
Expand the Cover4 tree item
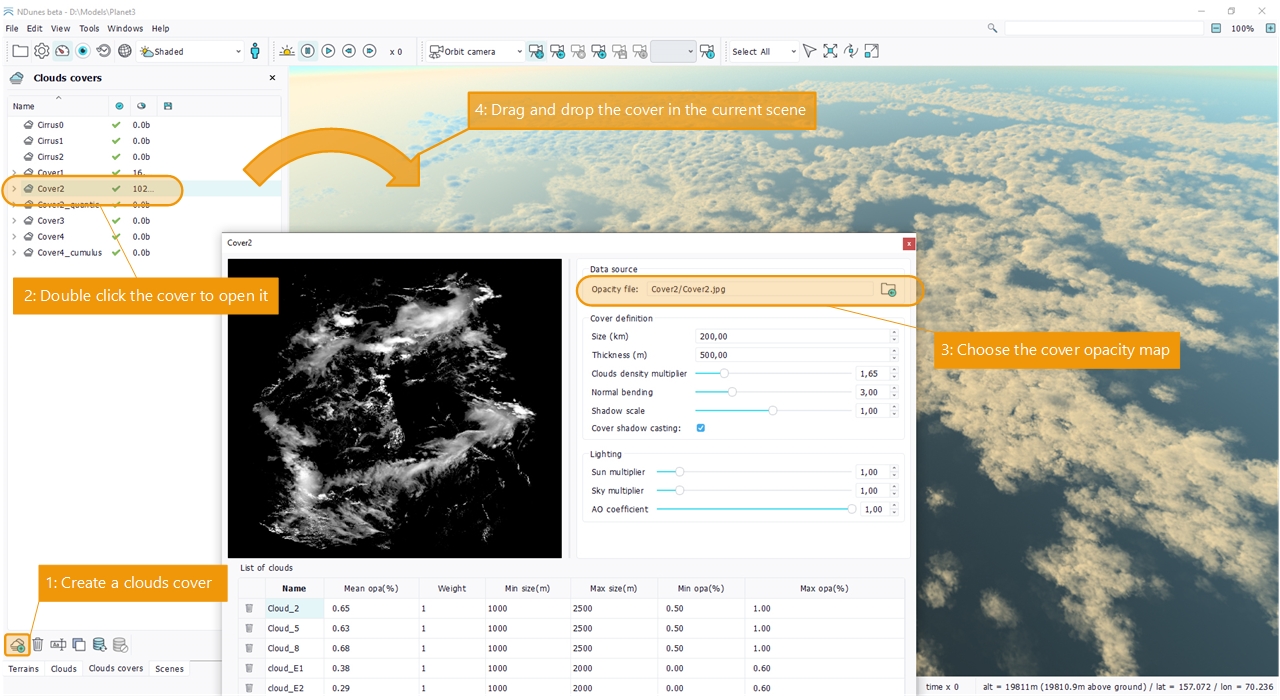14,237
